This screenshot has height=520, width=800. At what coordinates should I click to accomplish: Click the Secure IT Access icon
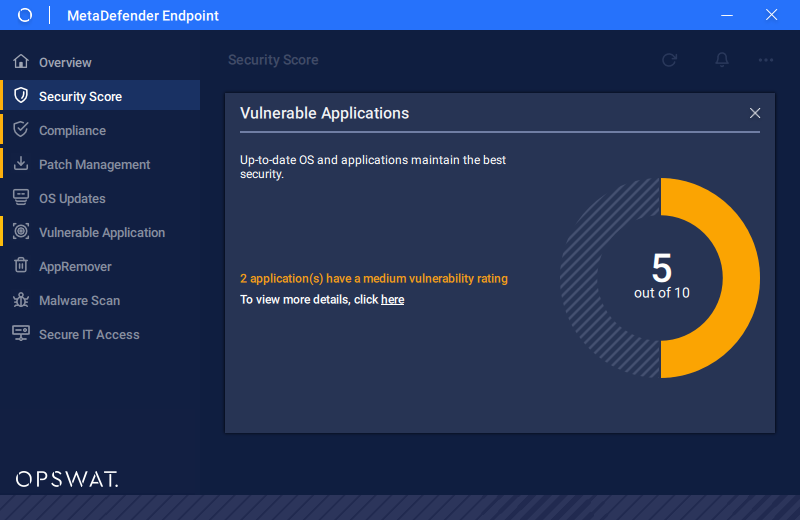21,334
